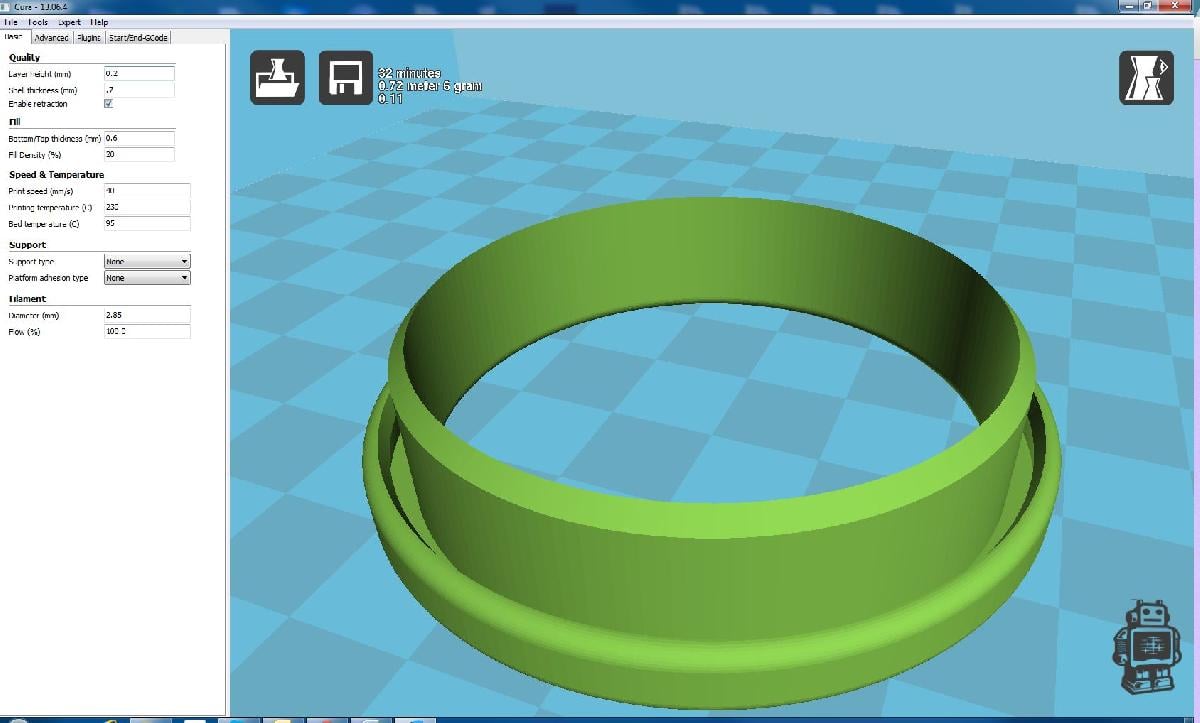Click the Save toolpath floppy disk icon

click(x=345, y=78)
